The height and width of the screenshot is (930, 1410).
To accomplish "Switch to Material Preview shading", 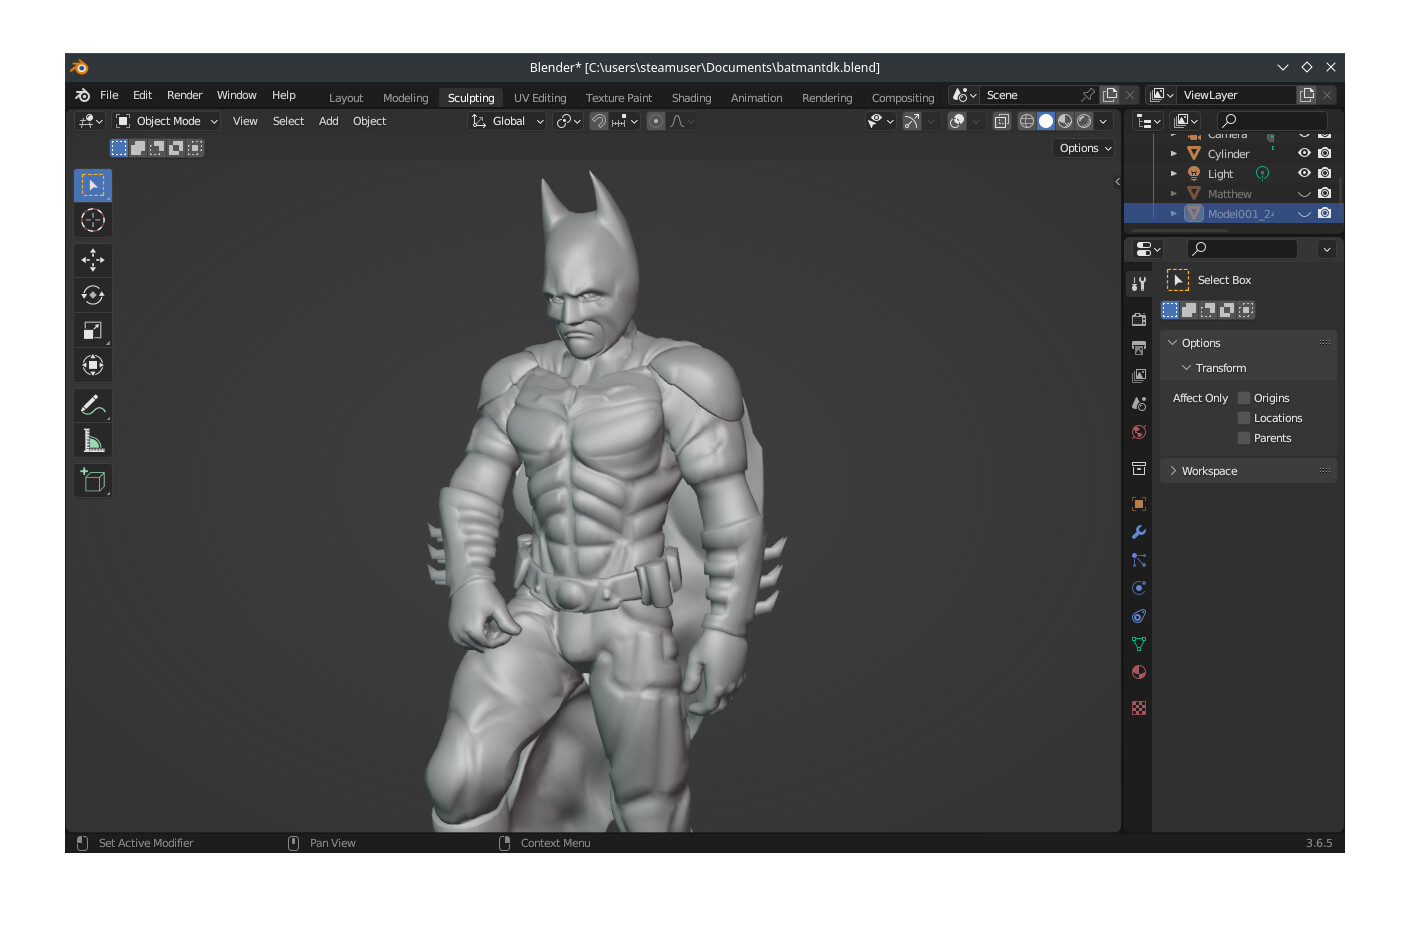I will point(1065,121).
